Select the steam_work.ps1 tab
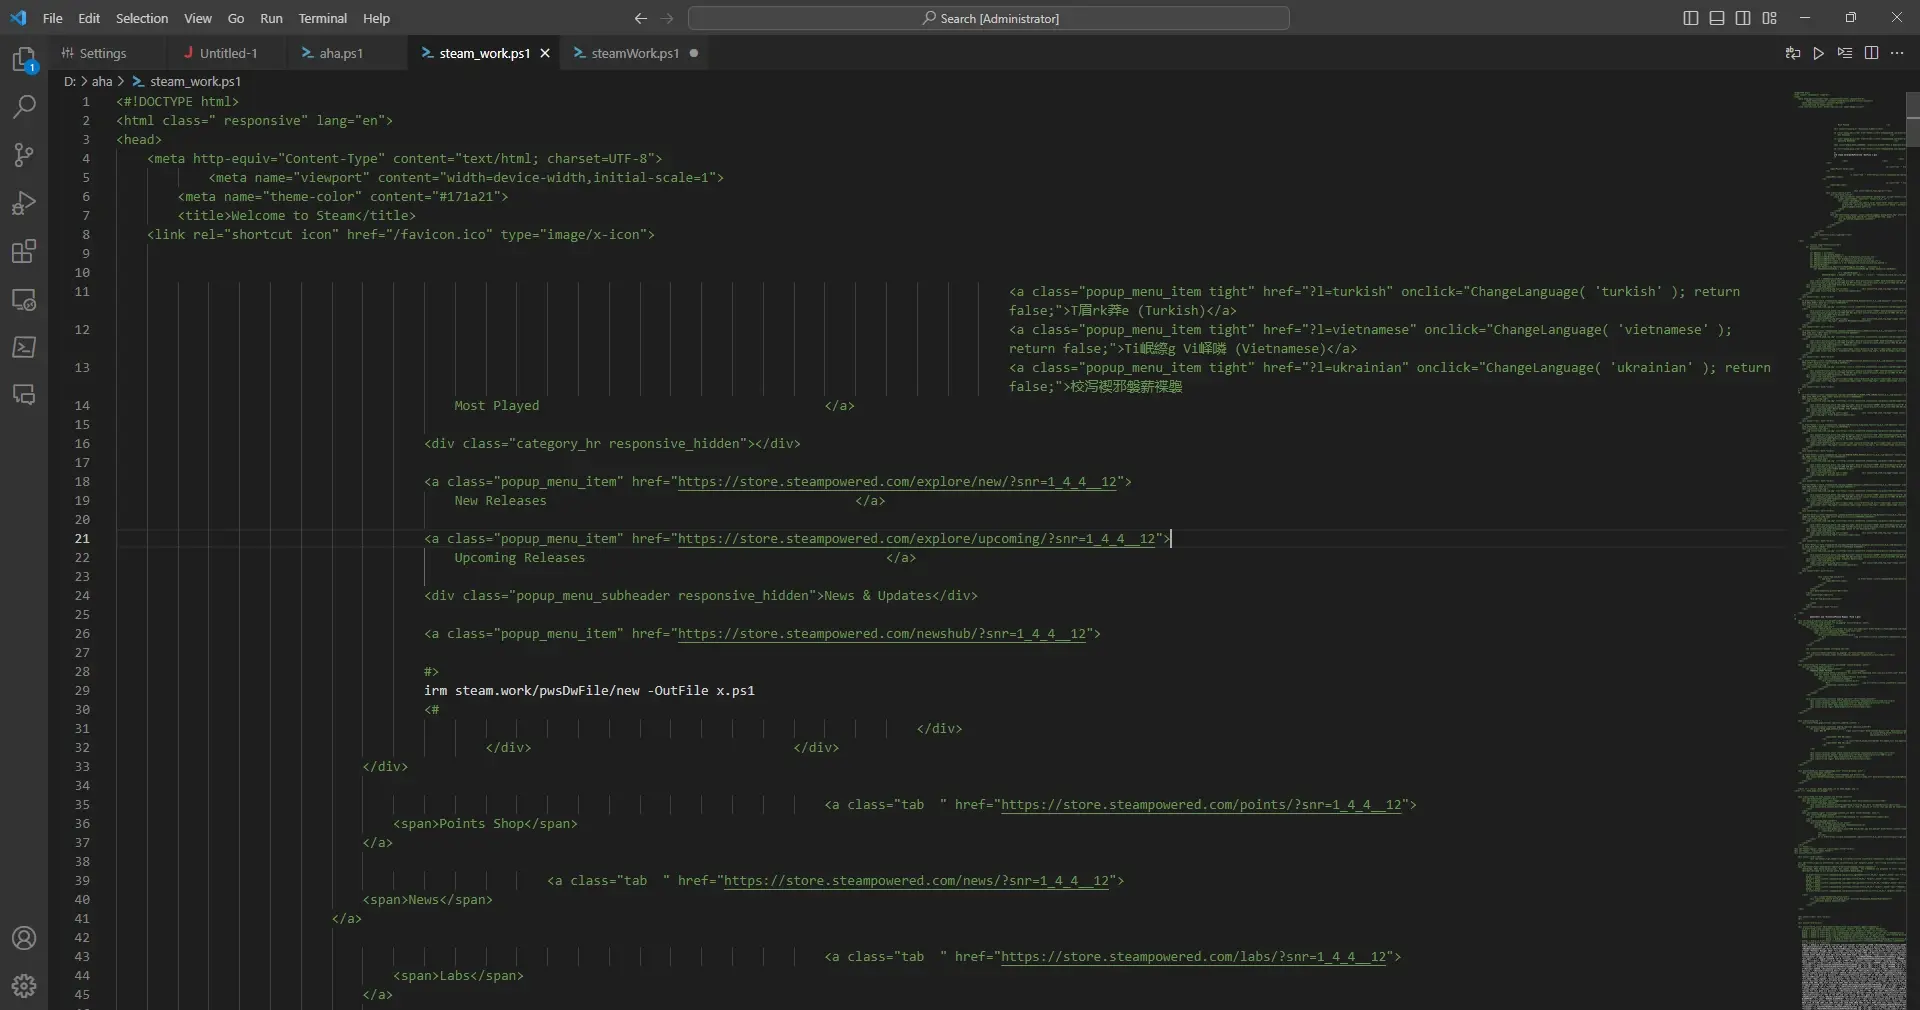Viewport: 1920px width, 1010px height. 485,53
